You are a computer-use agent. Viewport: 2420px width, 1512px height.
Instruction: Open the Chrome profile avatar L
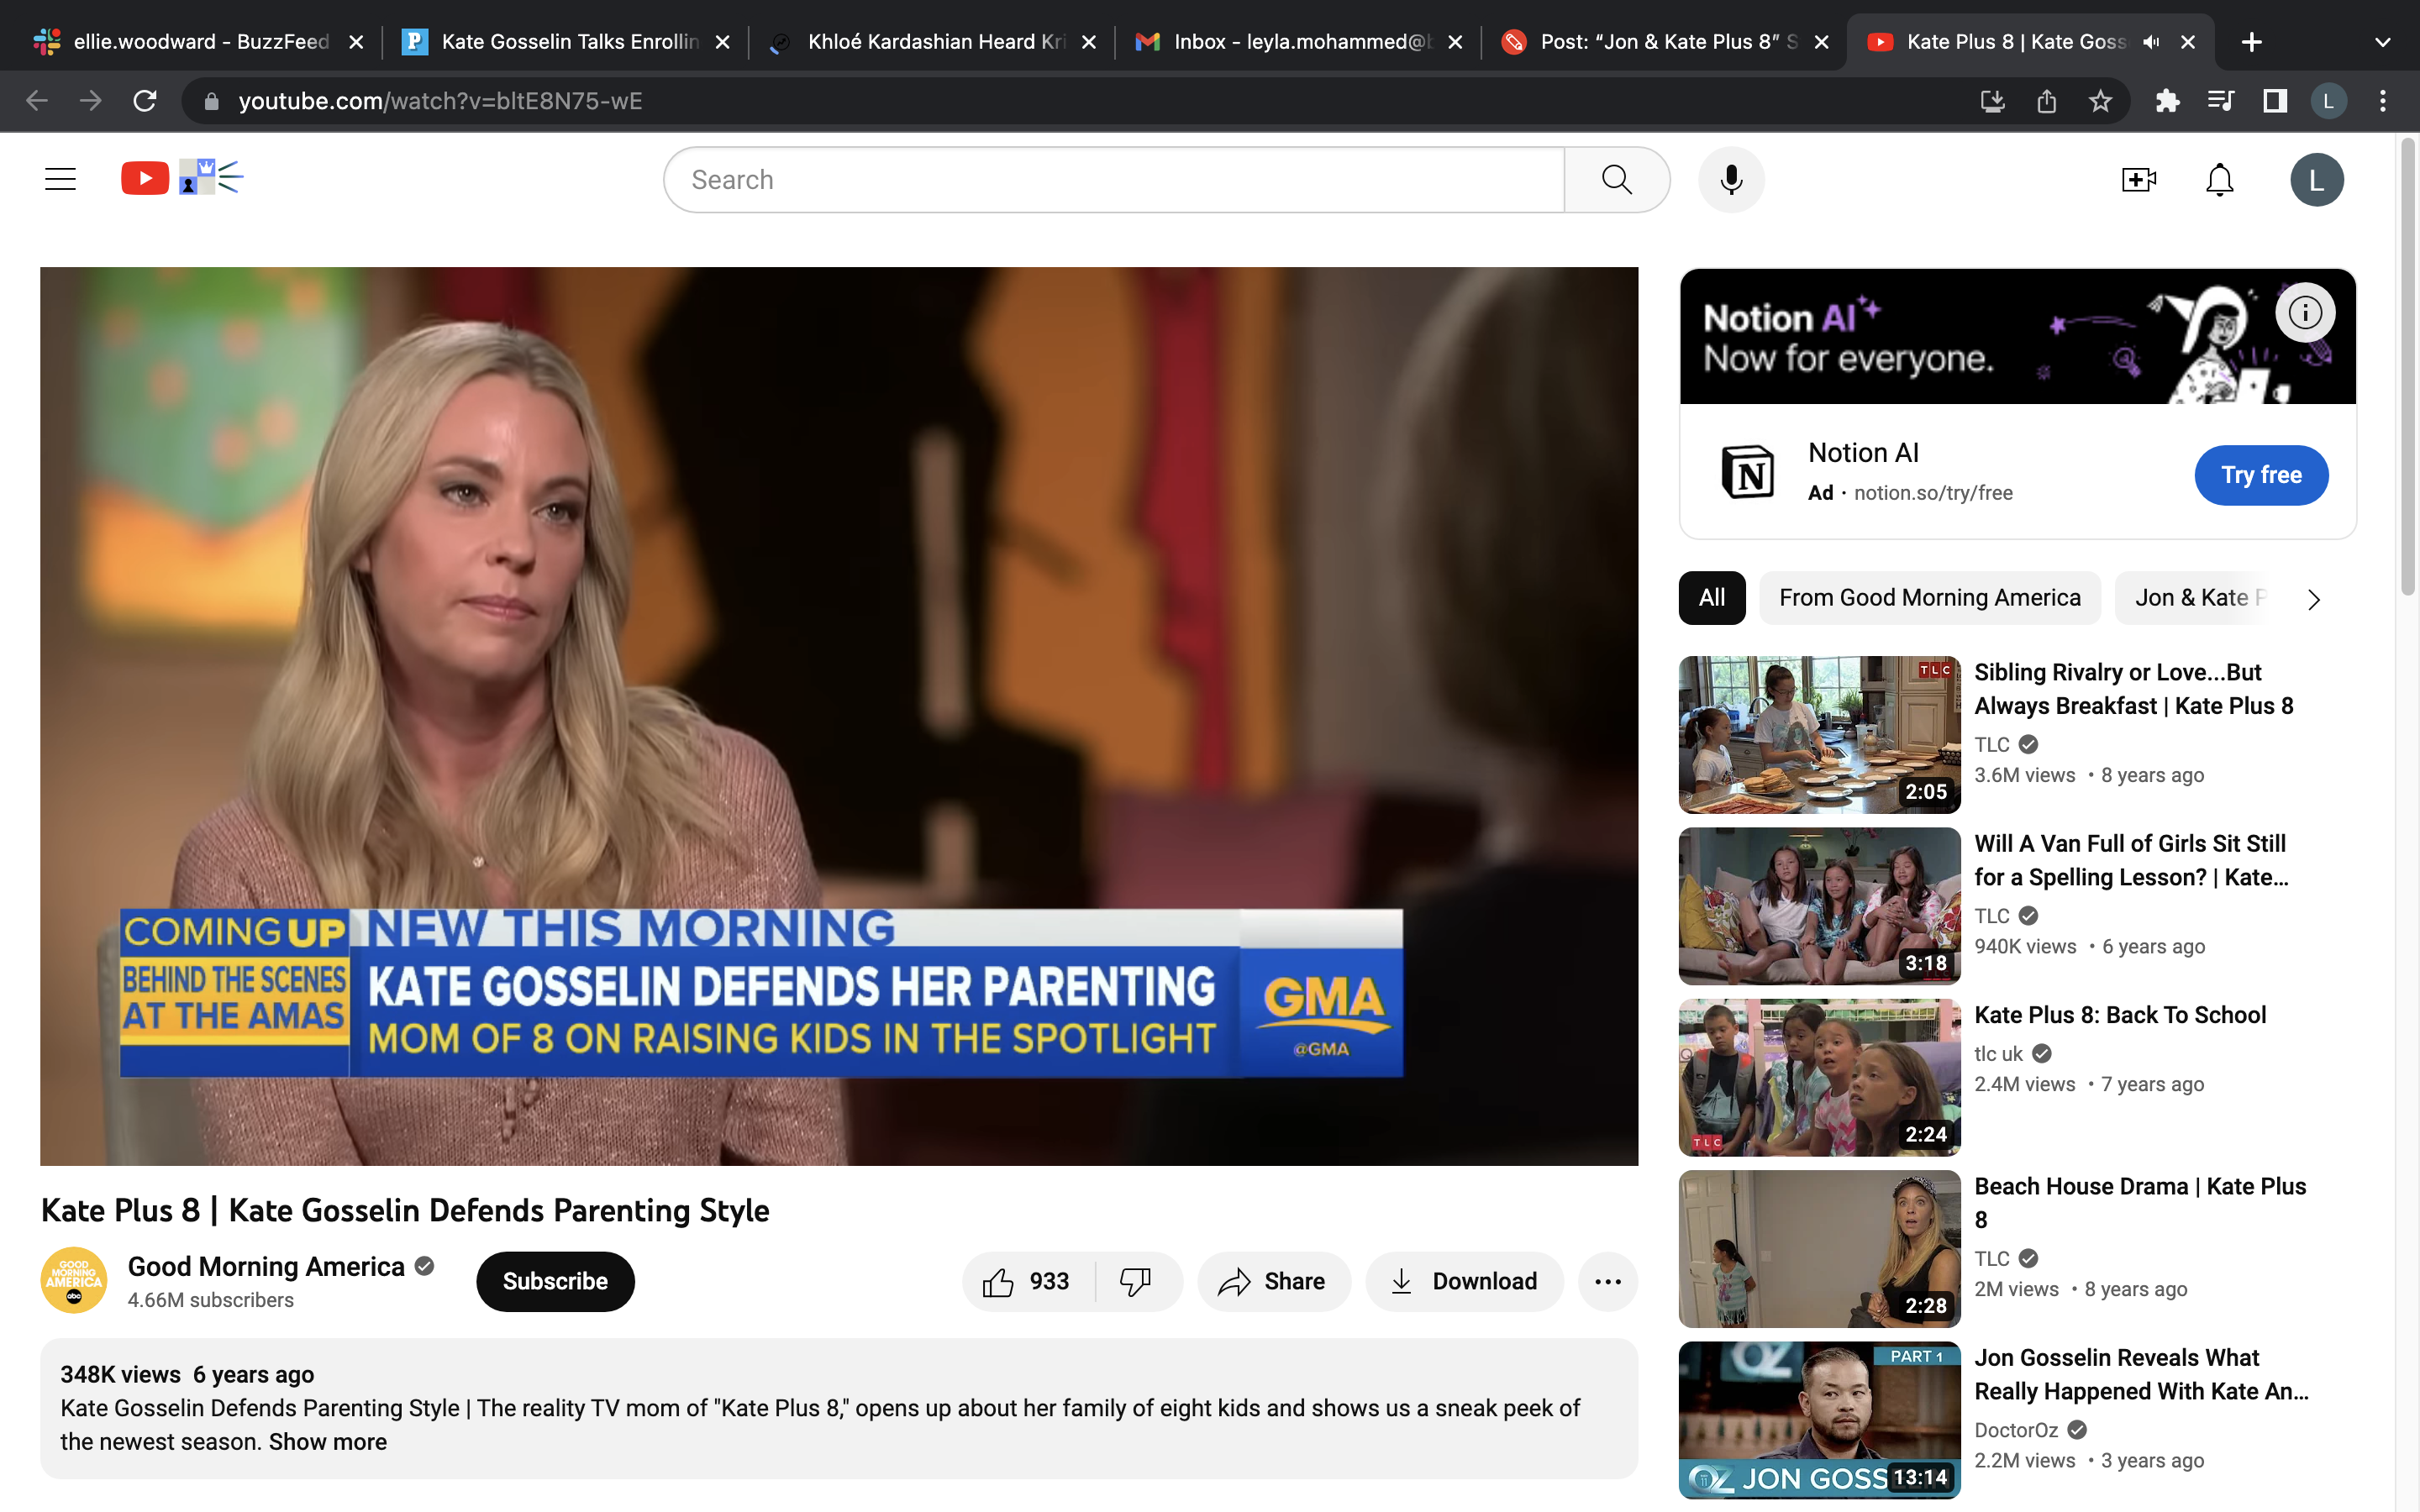pyautogui.click(x=2329, y=101)
